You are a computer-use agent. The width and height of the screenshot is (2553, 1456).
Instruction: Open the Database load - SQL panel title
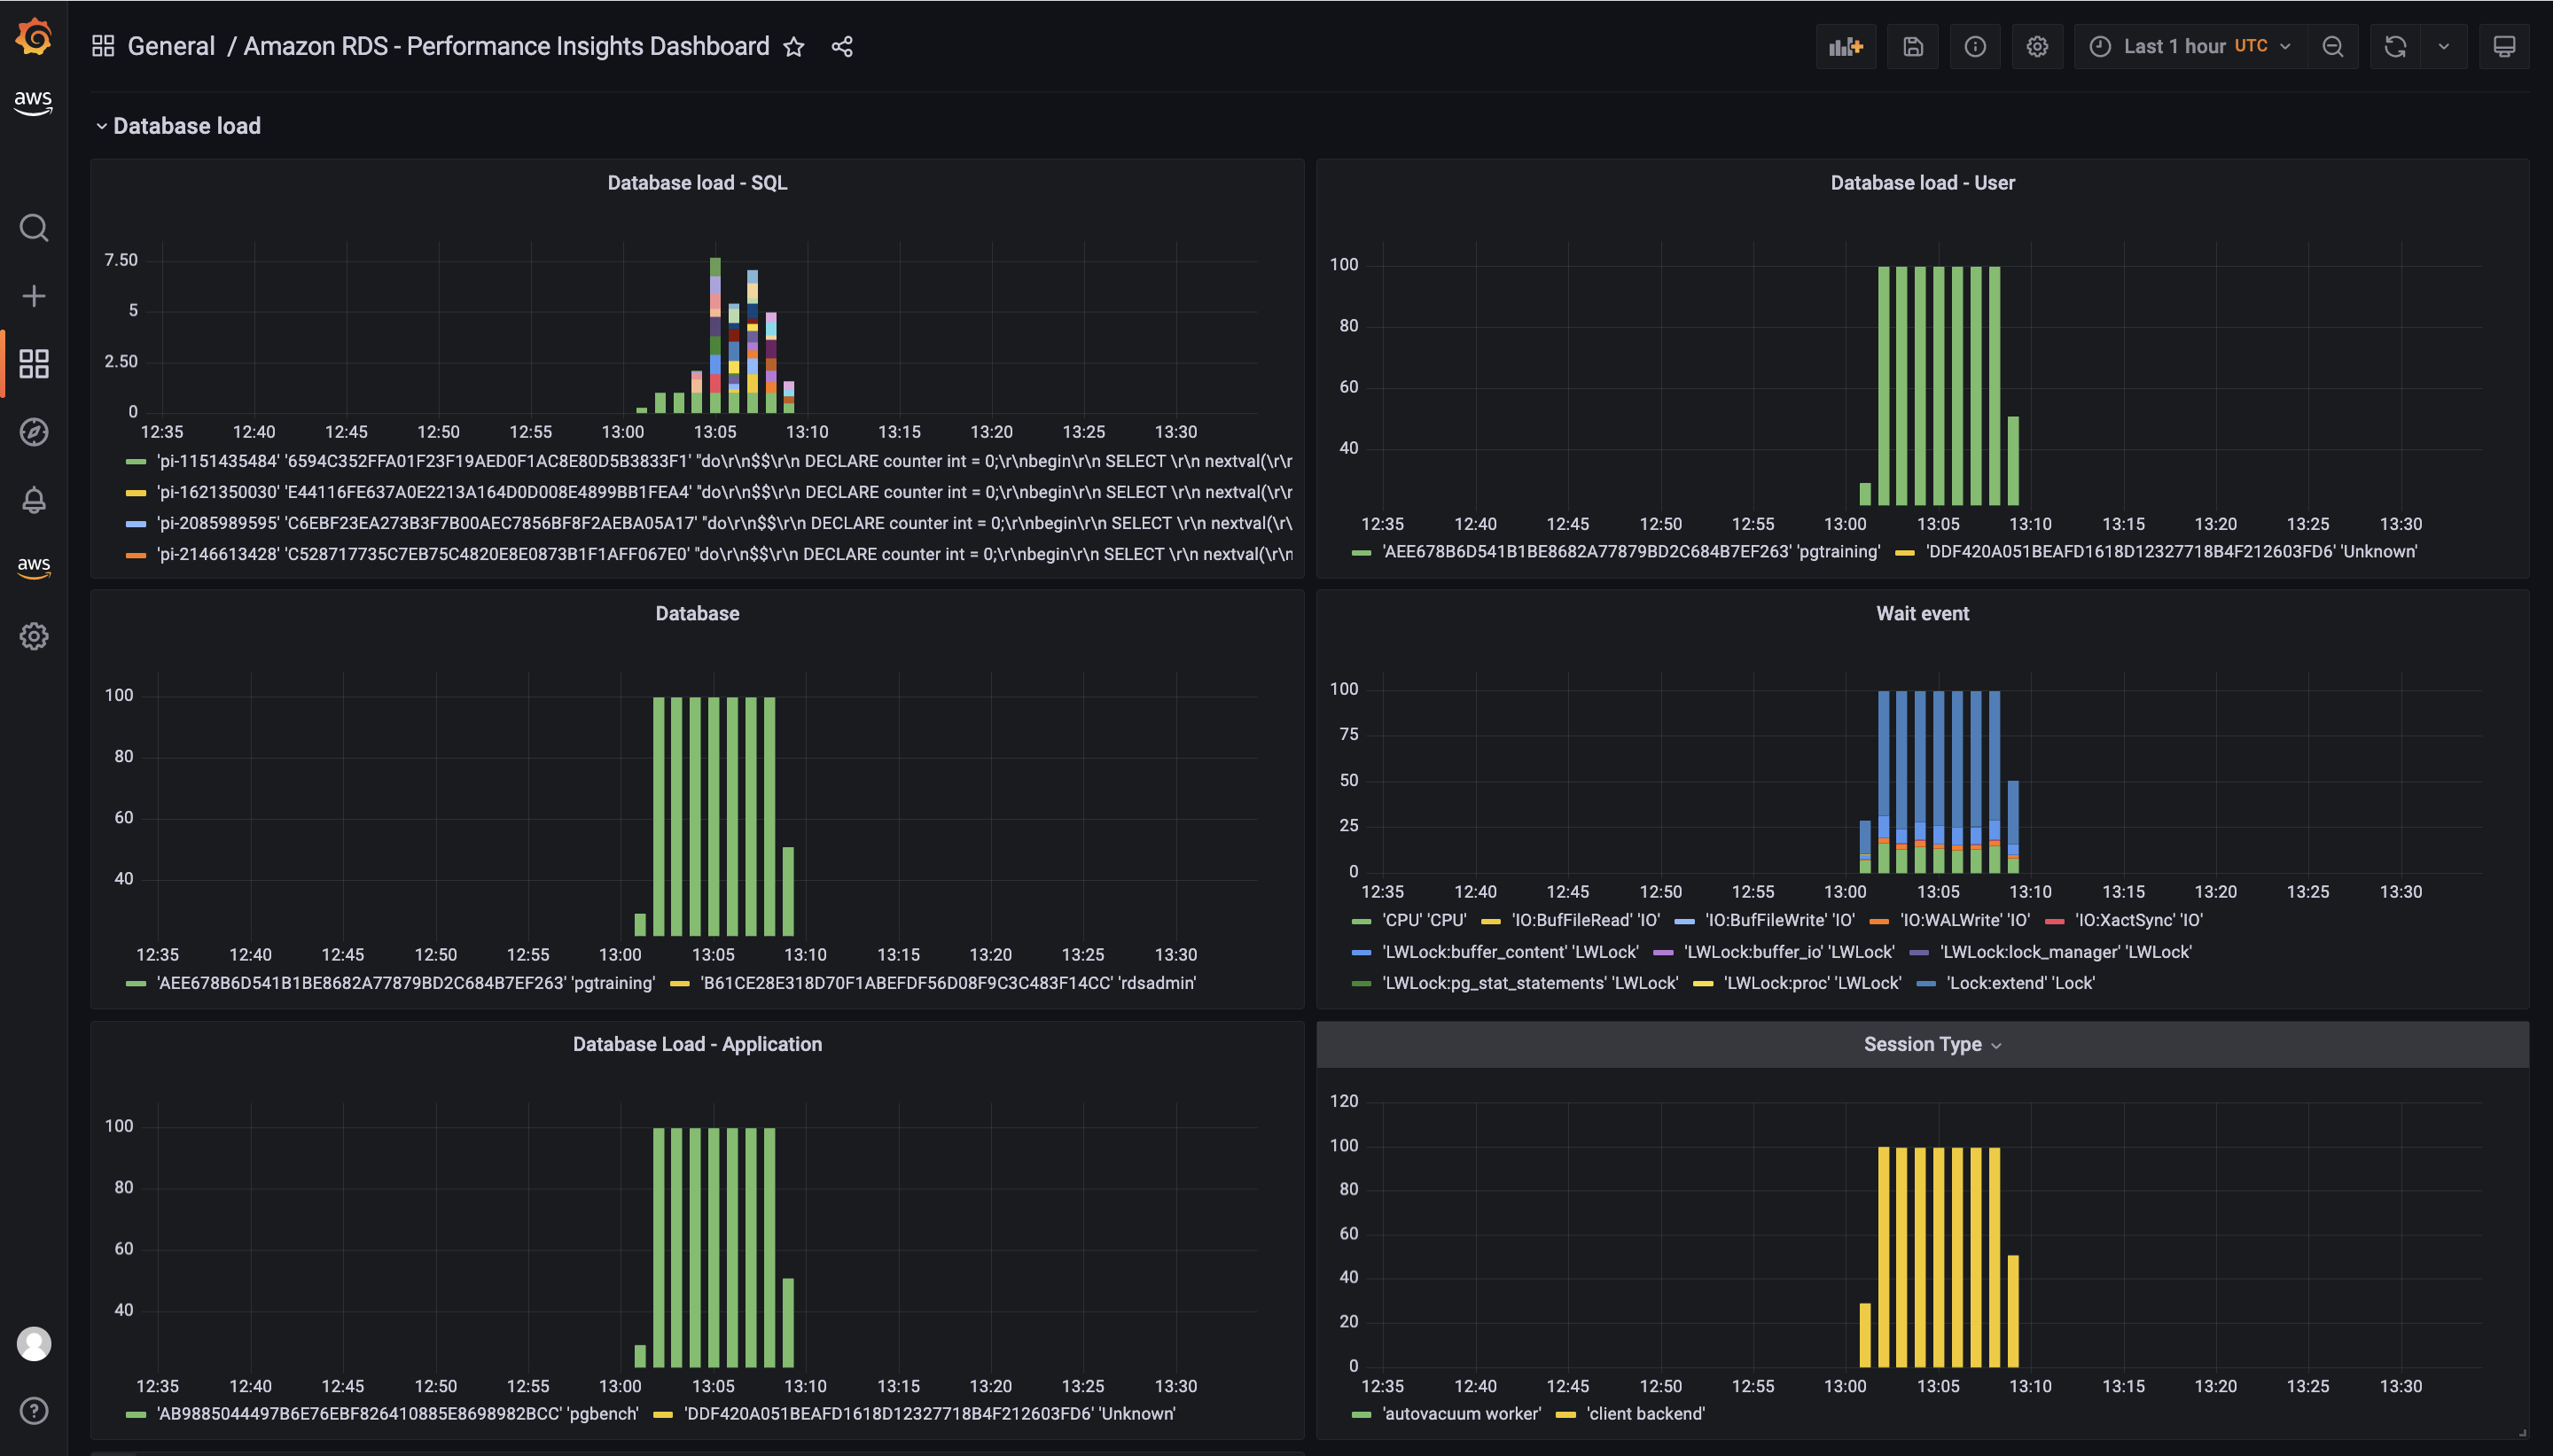pos(697,183)
